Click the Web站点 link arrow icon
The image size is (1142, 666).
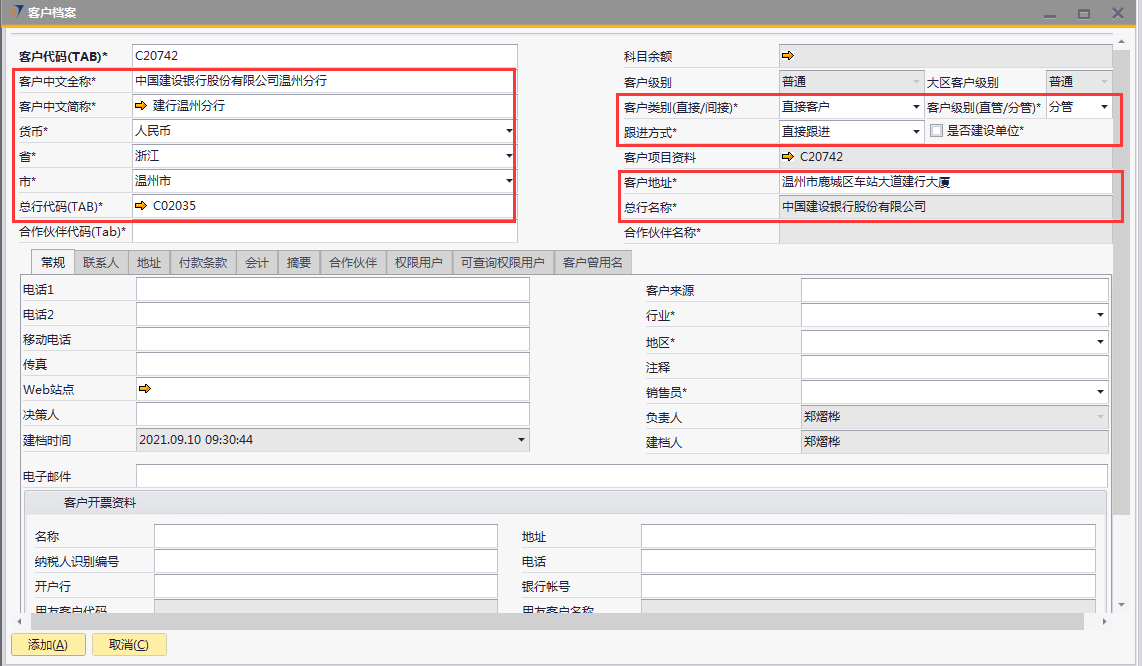click(x=144, y=389)
